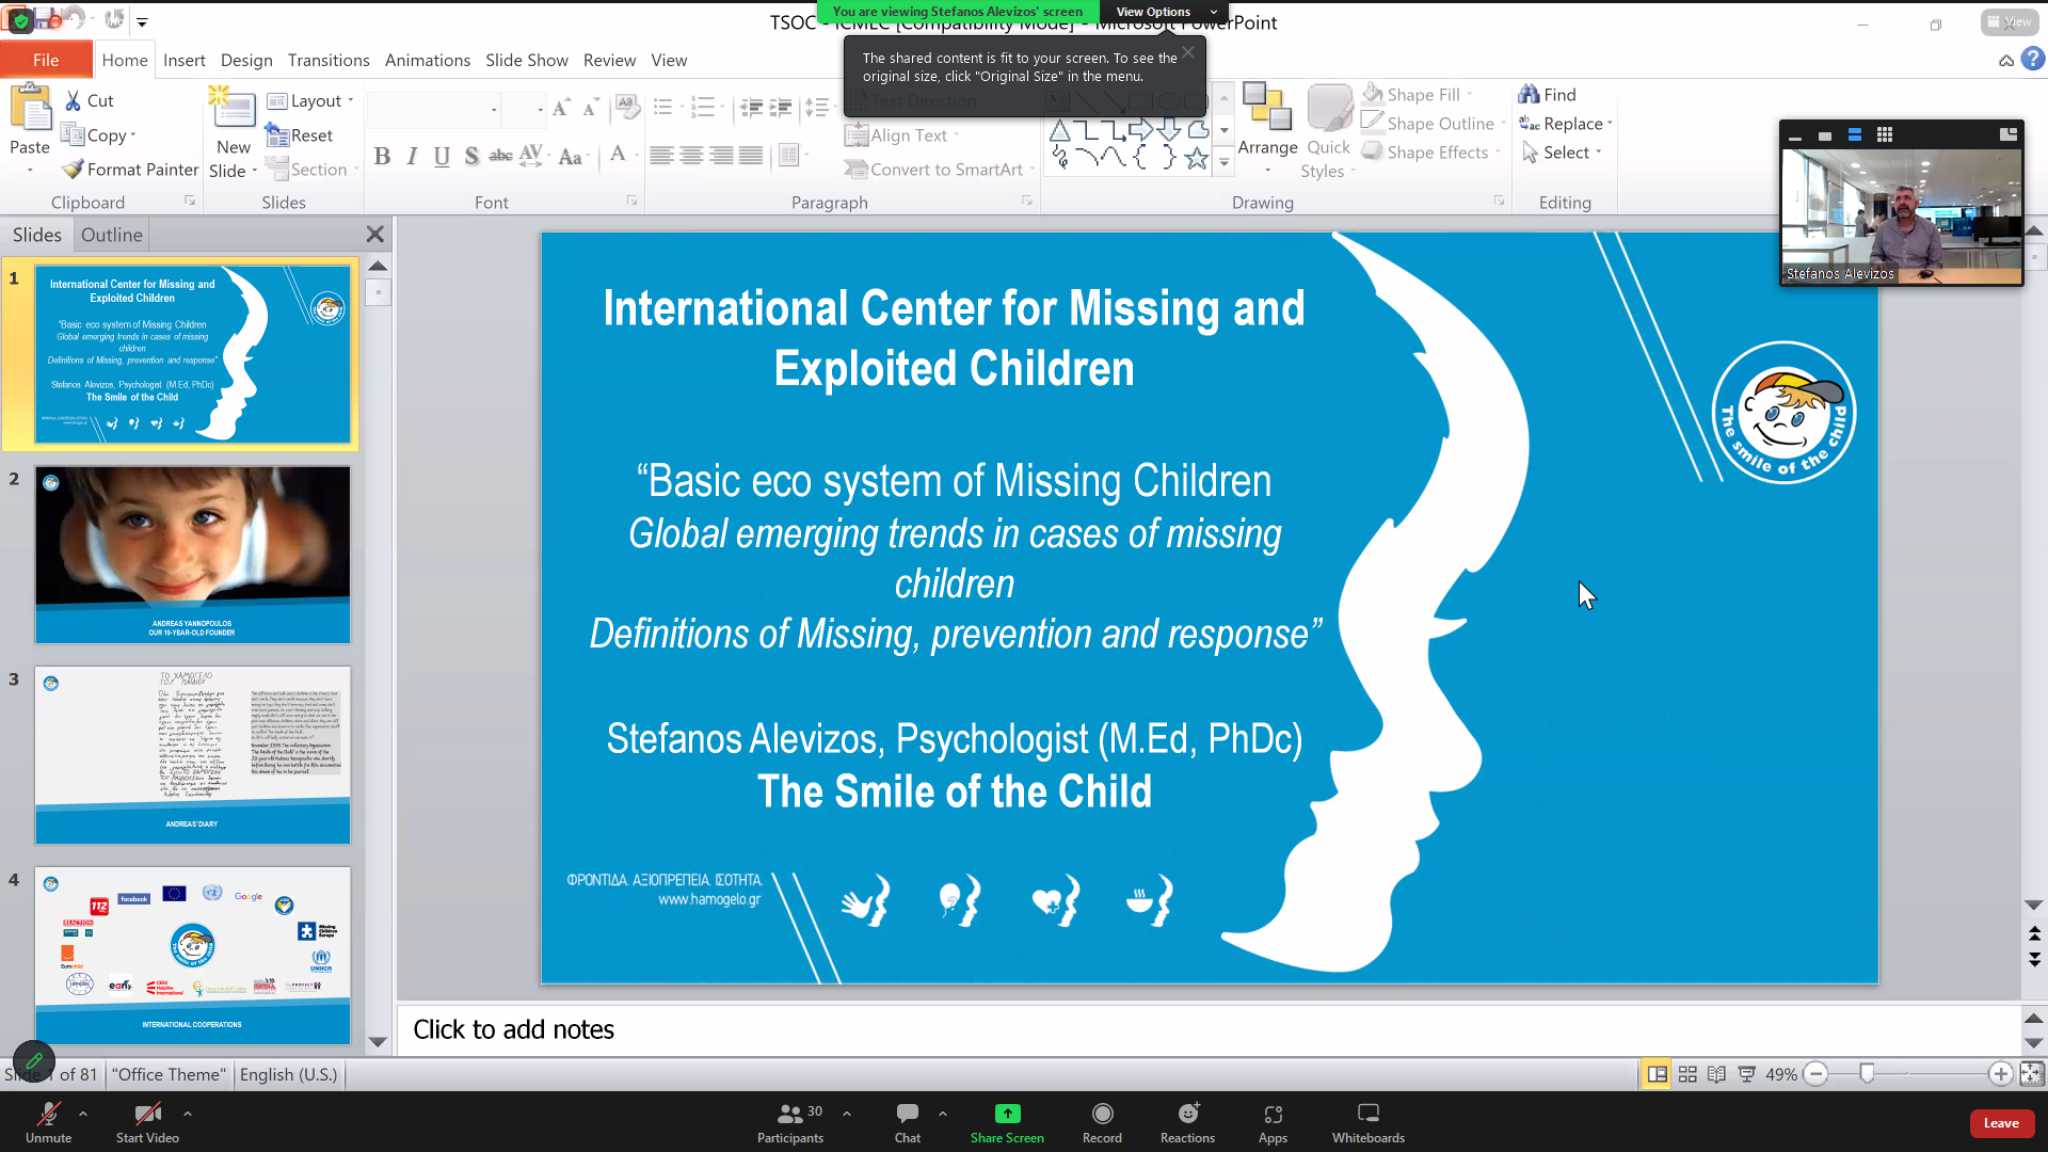Switch to the Insert tab
This screenshot has width=2048, height=1152.
[184, 60]
